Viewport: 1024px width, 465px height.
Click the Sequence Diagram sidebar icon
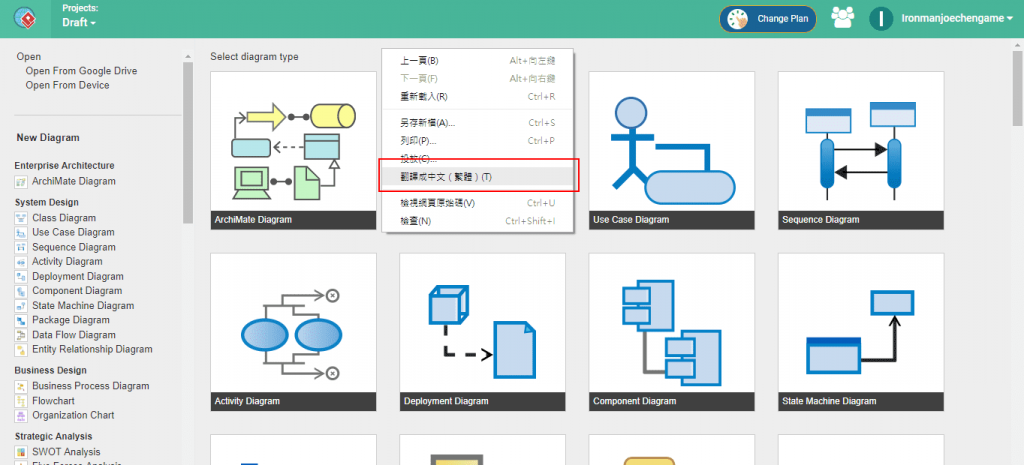21,248
